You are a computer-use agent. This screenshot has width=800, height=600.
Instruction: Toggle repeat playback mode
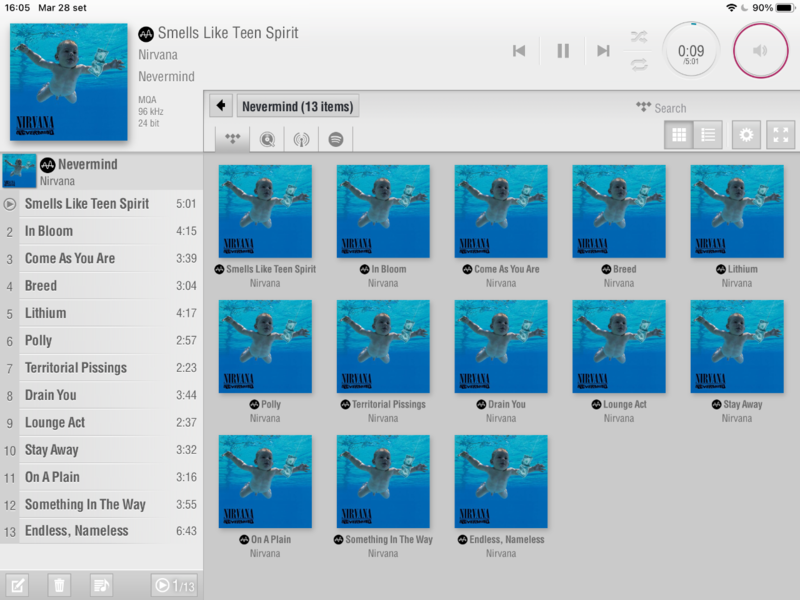tap(638, 64)
